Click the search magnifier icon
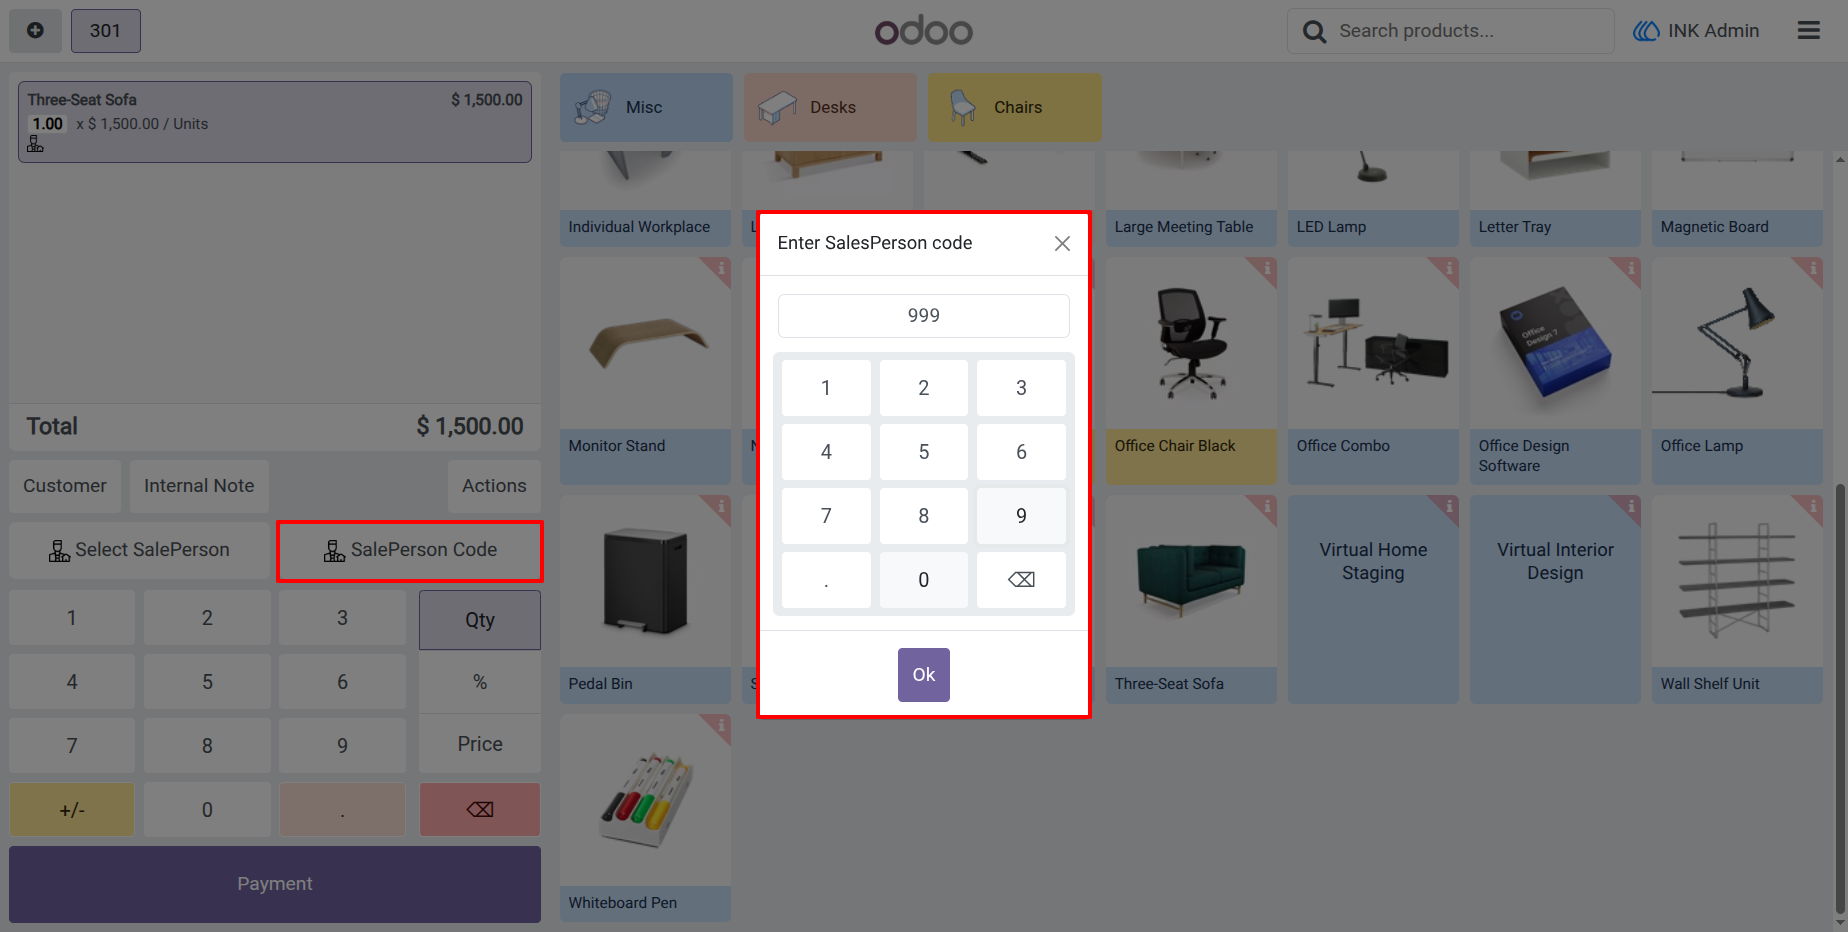 coord(1314,32)
